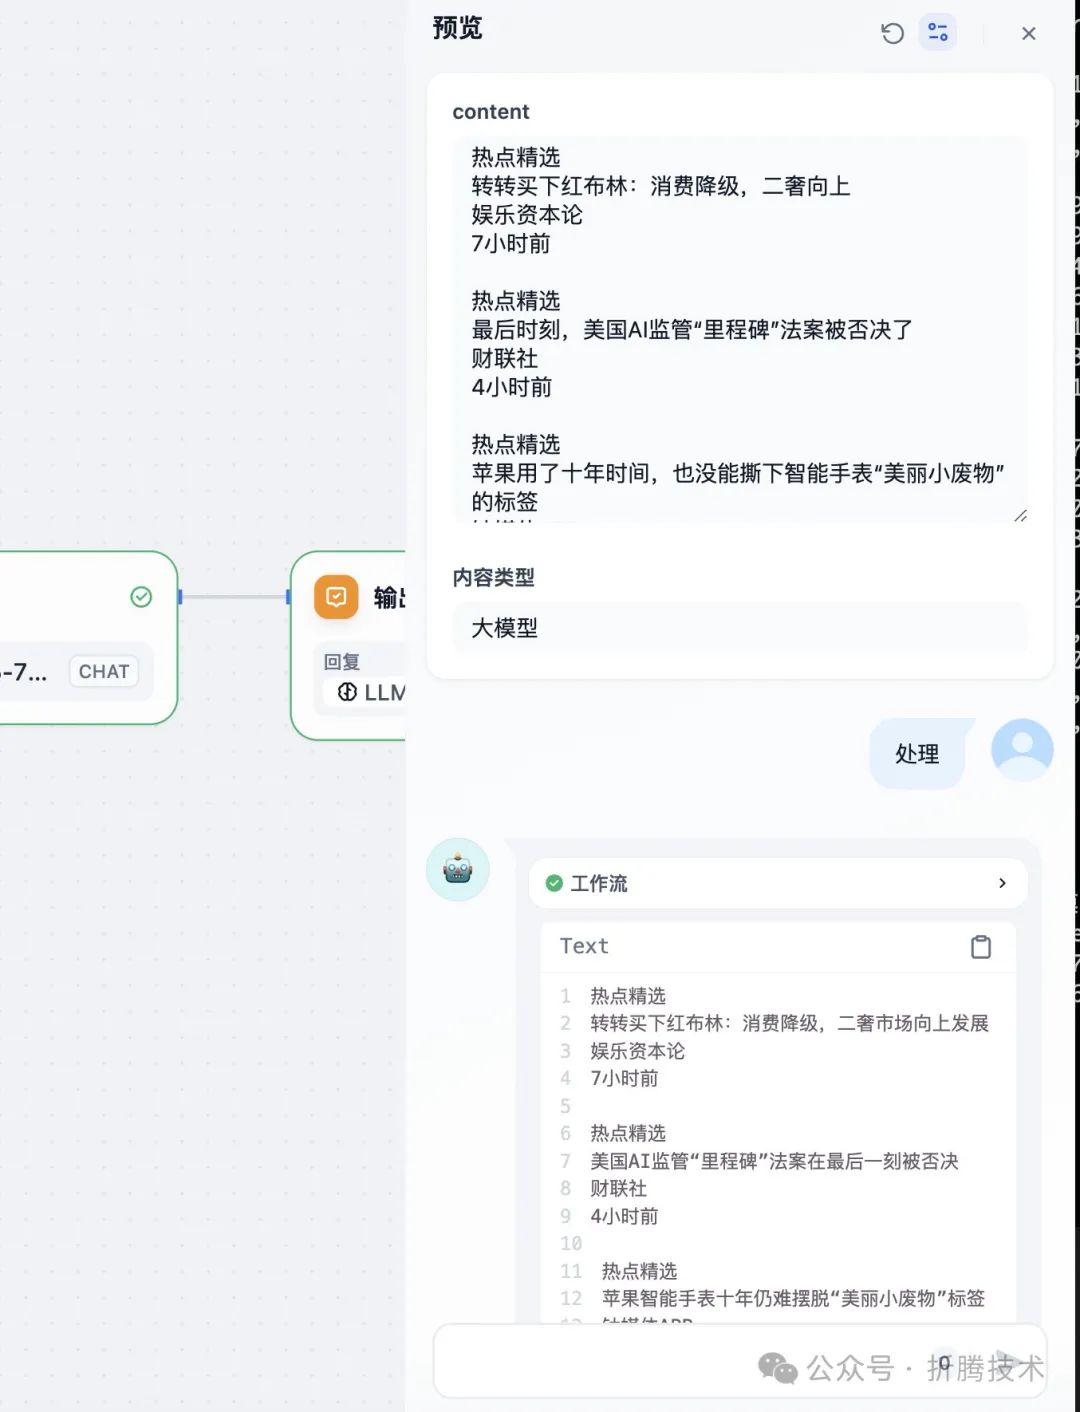The image size is (1080, 1412).
Task: Close the 预览 panel
Action: 1028,33
